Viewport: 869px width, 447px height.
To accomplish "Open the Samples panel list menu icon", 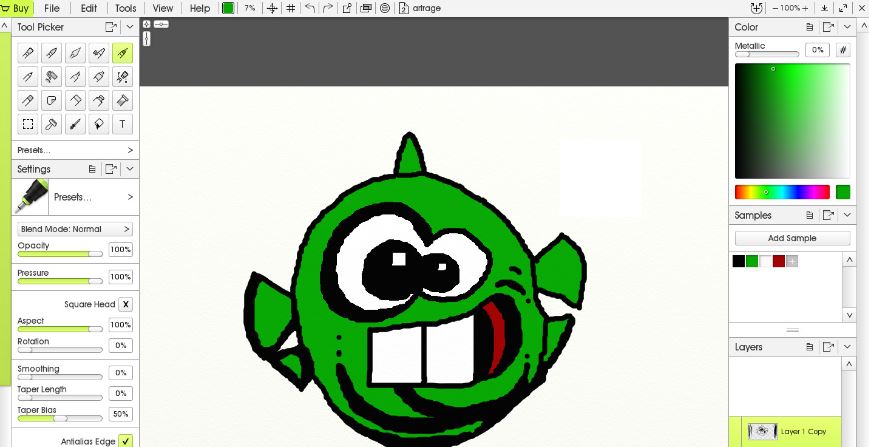I will point(810,215).
